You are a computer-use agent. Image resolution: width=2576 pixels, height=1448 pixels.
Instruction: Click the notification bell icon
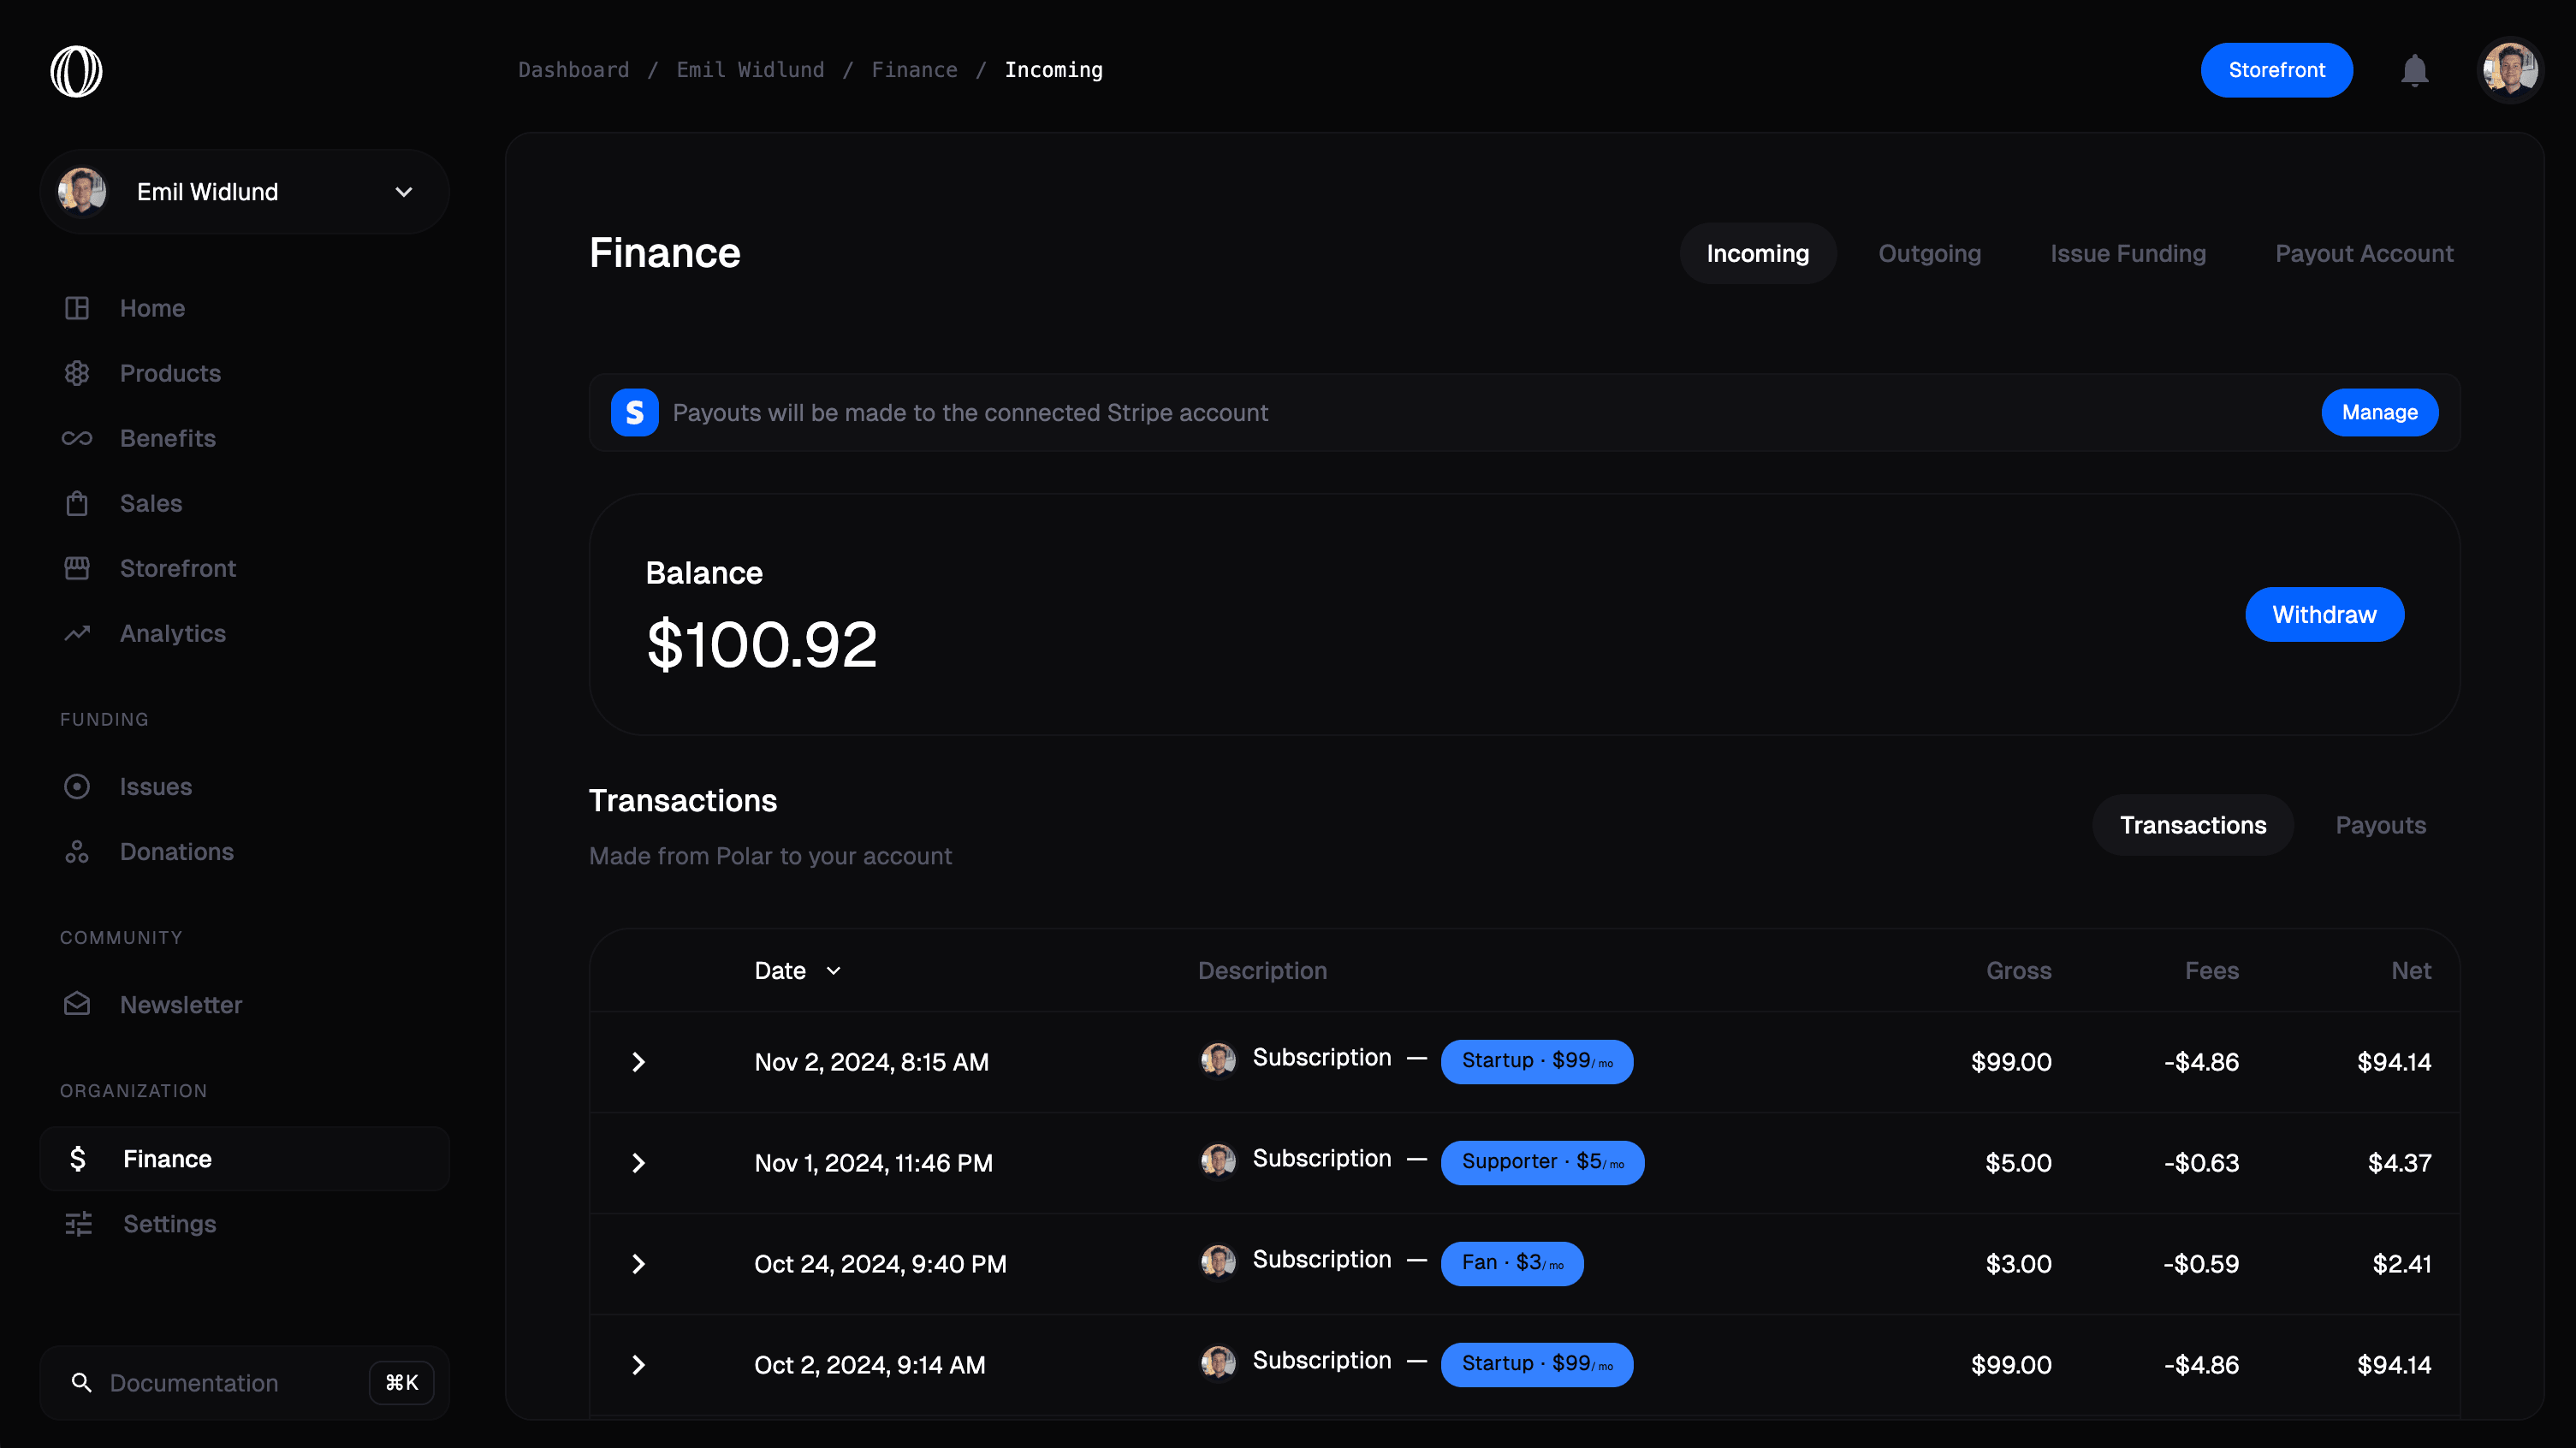[x=2415, y=70]
